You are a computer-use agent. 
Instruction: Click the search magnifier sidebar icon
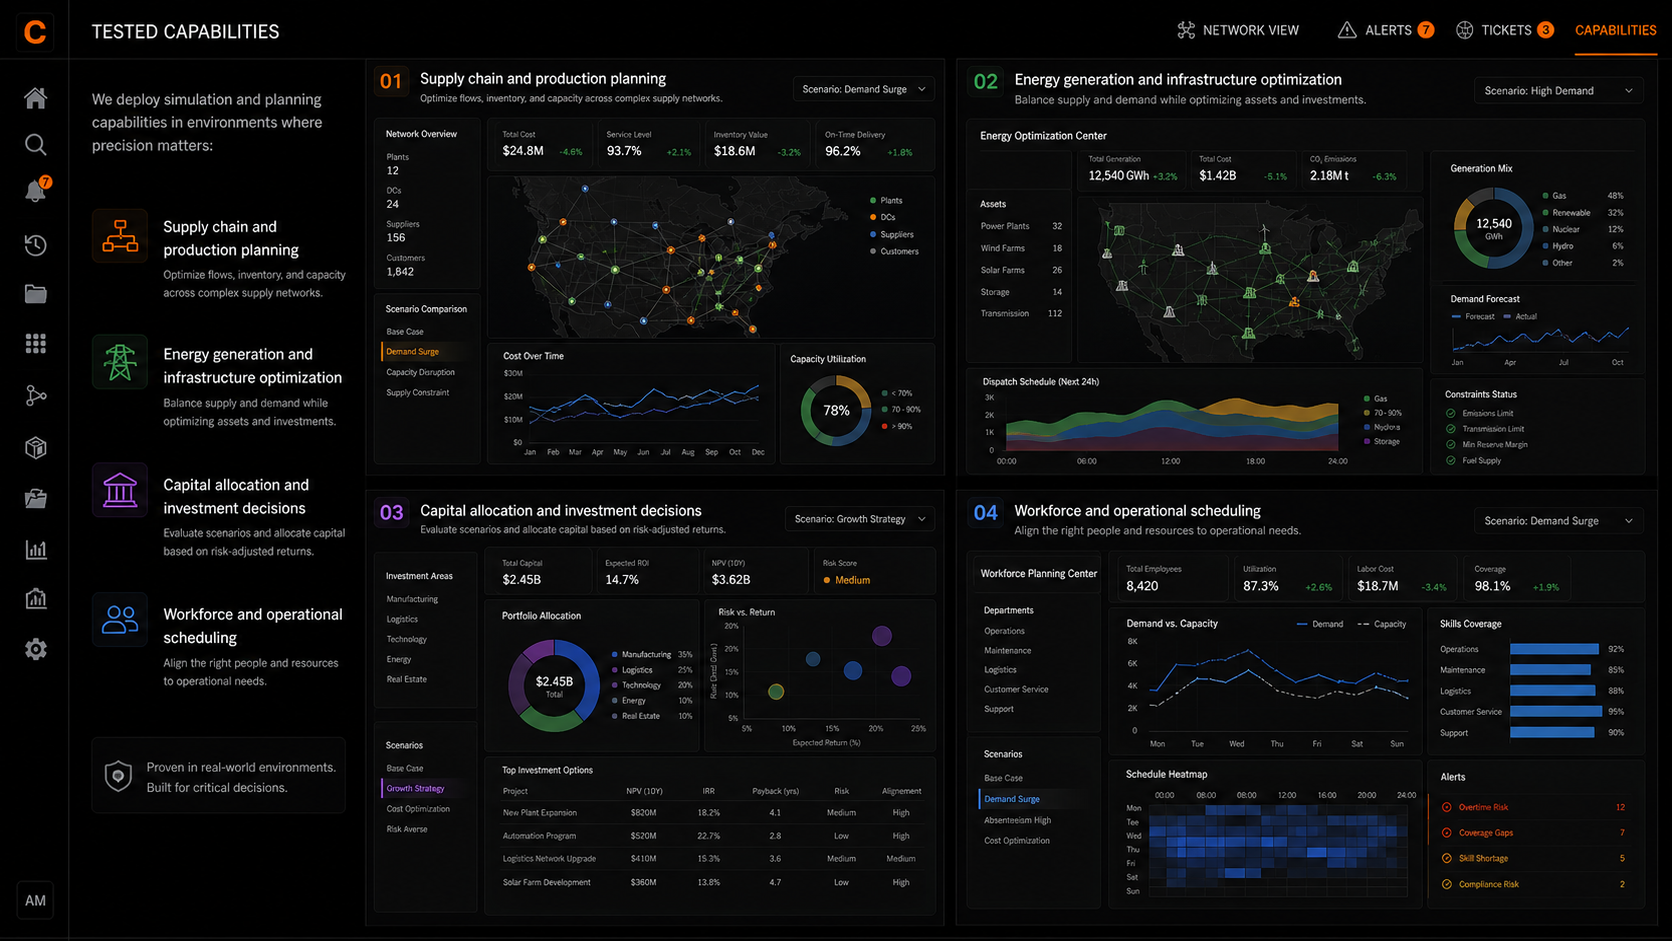pos(35,145)
